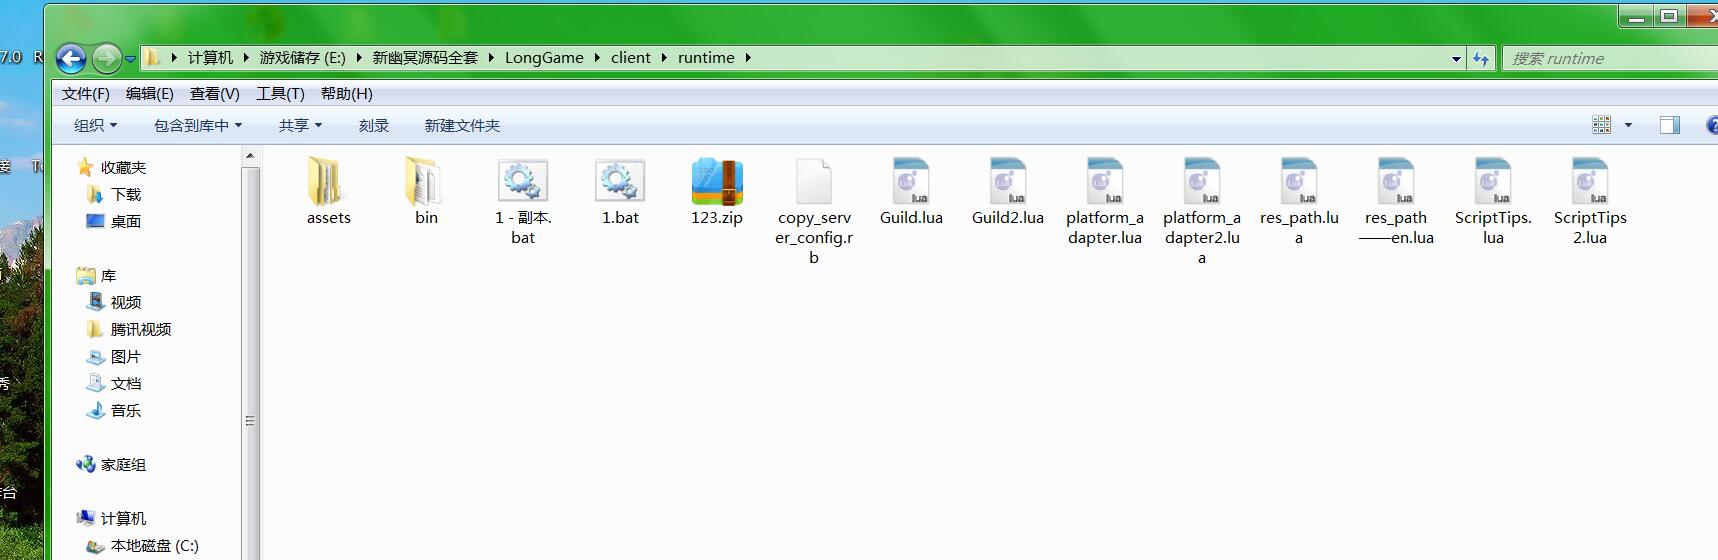The image size is (1718, 560).
Task: Open the 文件(F) menu
Action: coord(85,93)
